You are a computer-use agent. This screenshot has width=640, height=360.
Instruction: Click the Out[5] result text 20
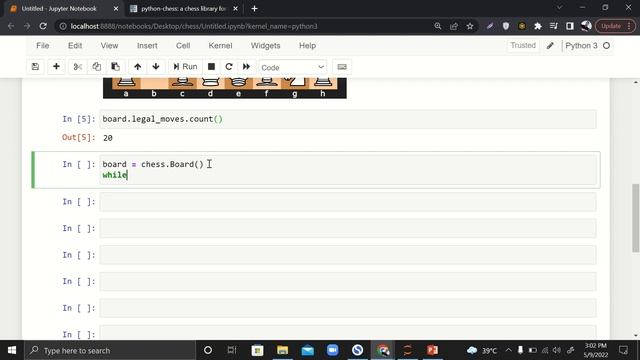[x=108, y=138]
